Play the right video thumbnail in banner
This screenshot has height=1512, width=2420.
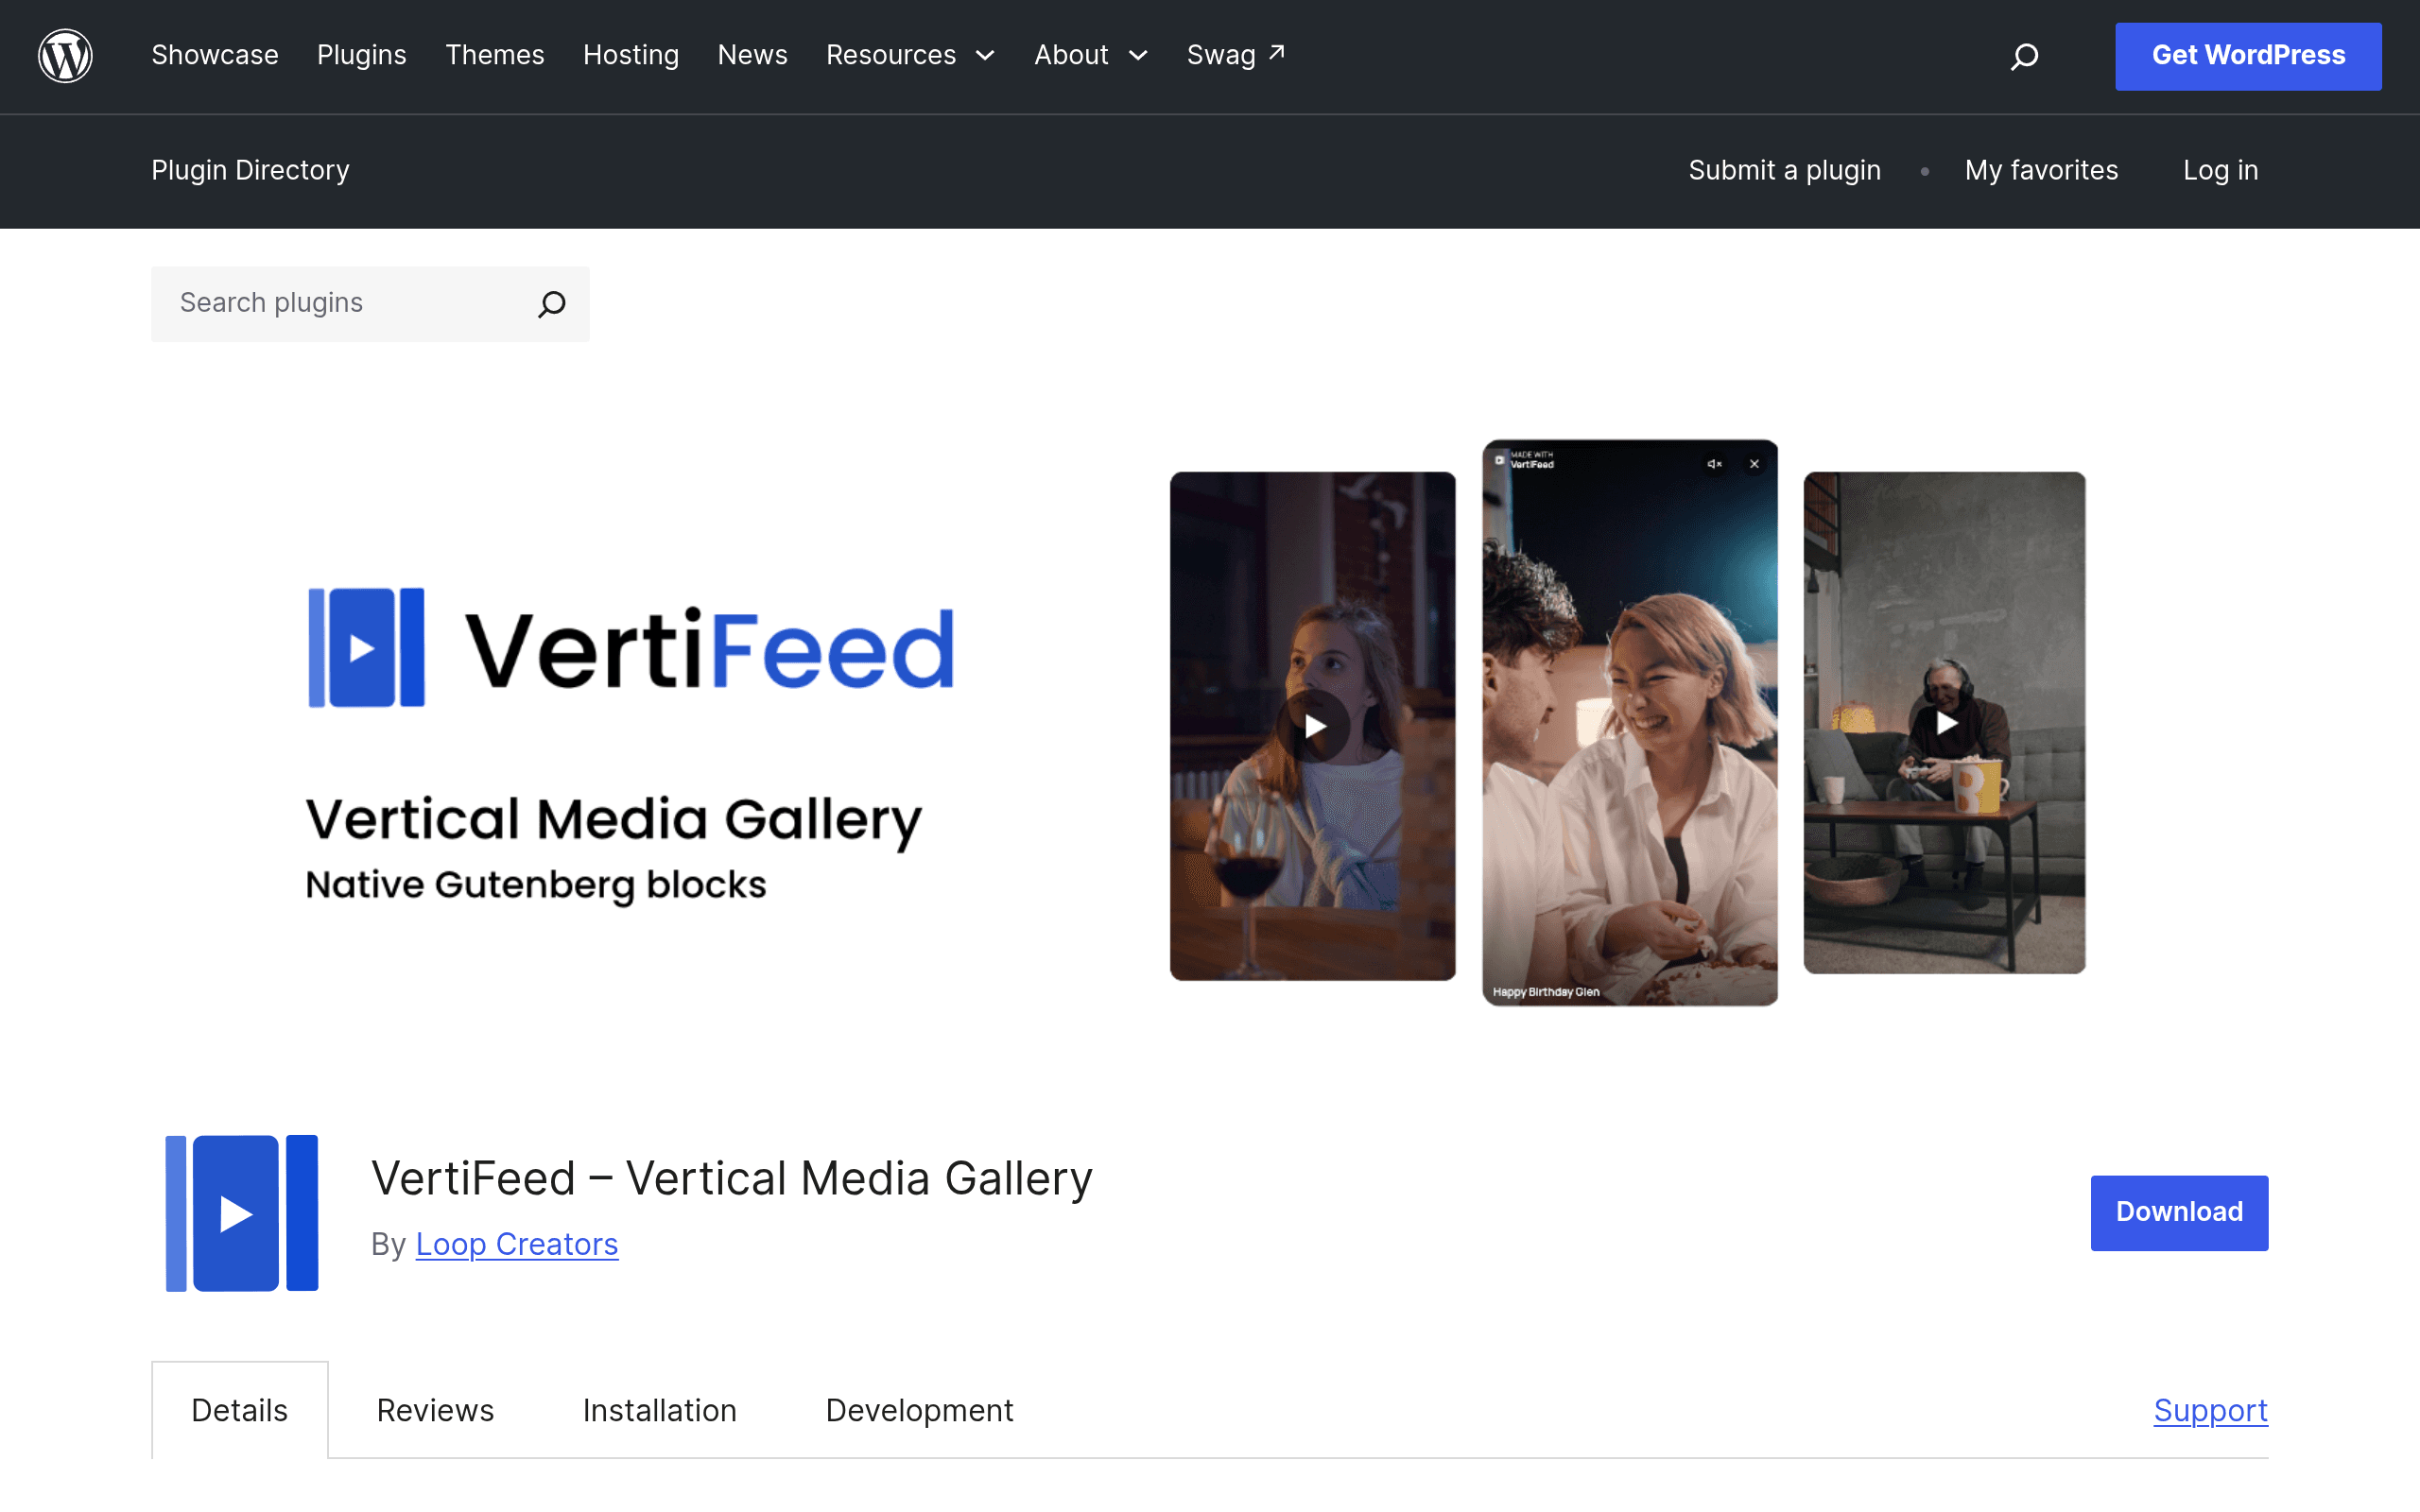[1946, 723]
